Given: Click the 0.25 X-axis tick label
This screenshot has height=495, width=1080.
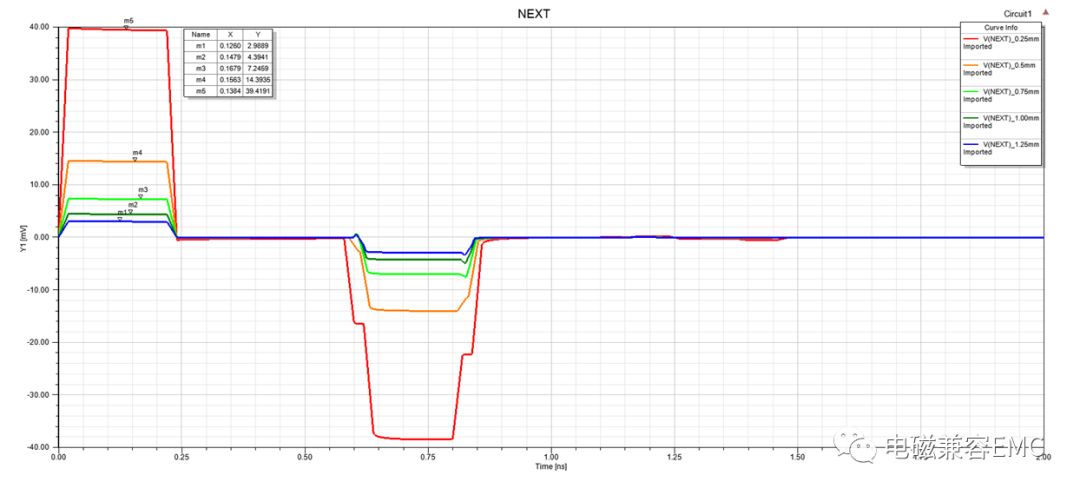Looking at the screenshot, I should (182, 456).
